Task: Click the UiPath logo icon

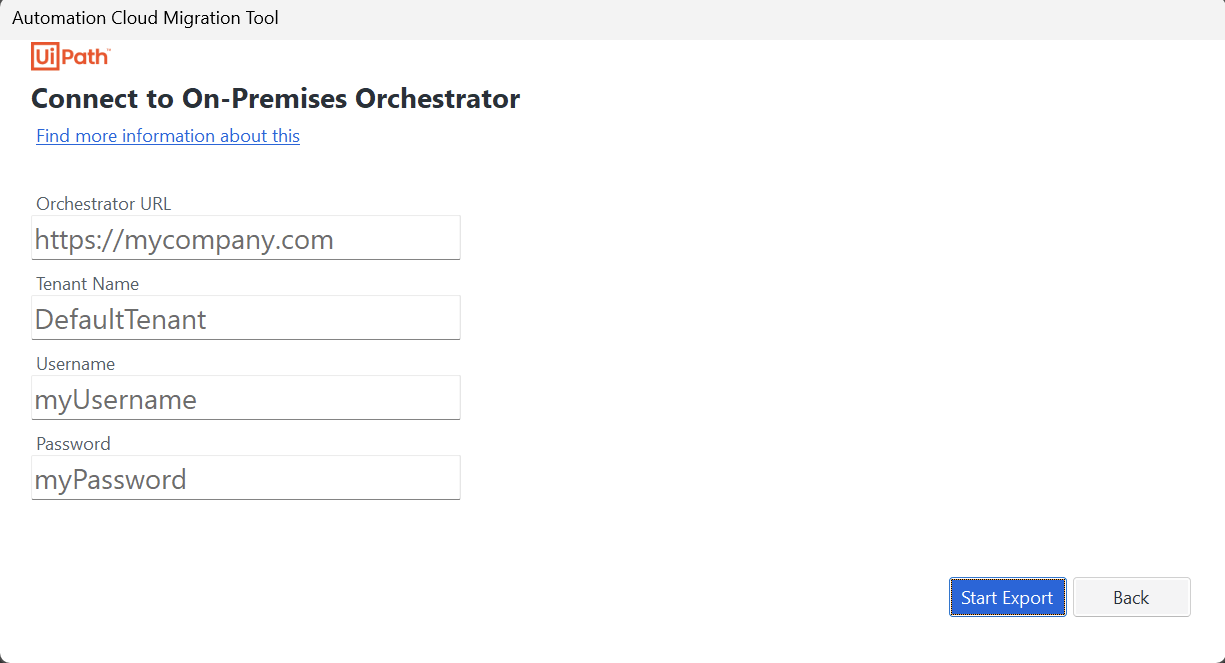Action: pos(70,57)
